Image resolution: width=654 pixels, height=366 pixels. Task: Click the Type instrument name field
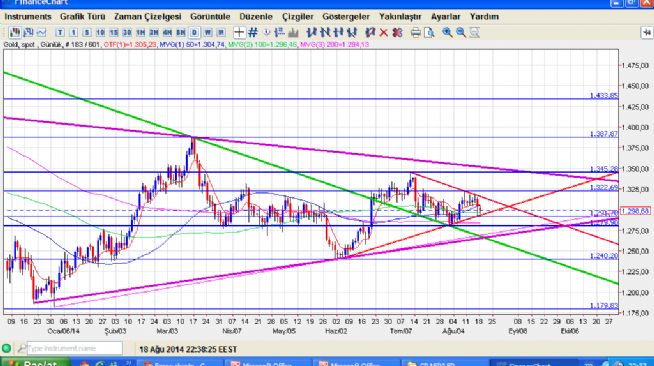(75, 348)
